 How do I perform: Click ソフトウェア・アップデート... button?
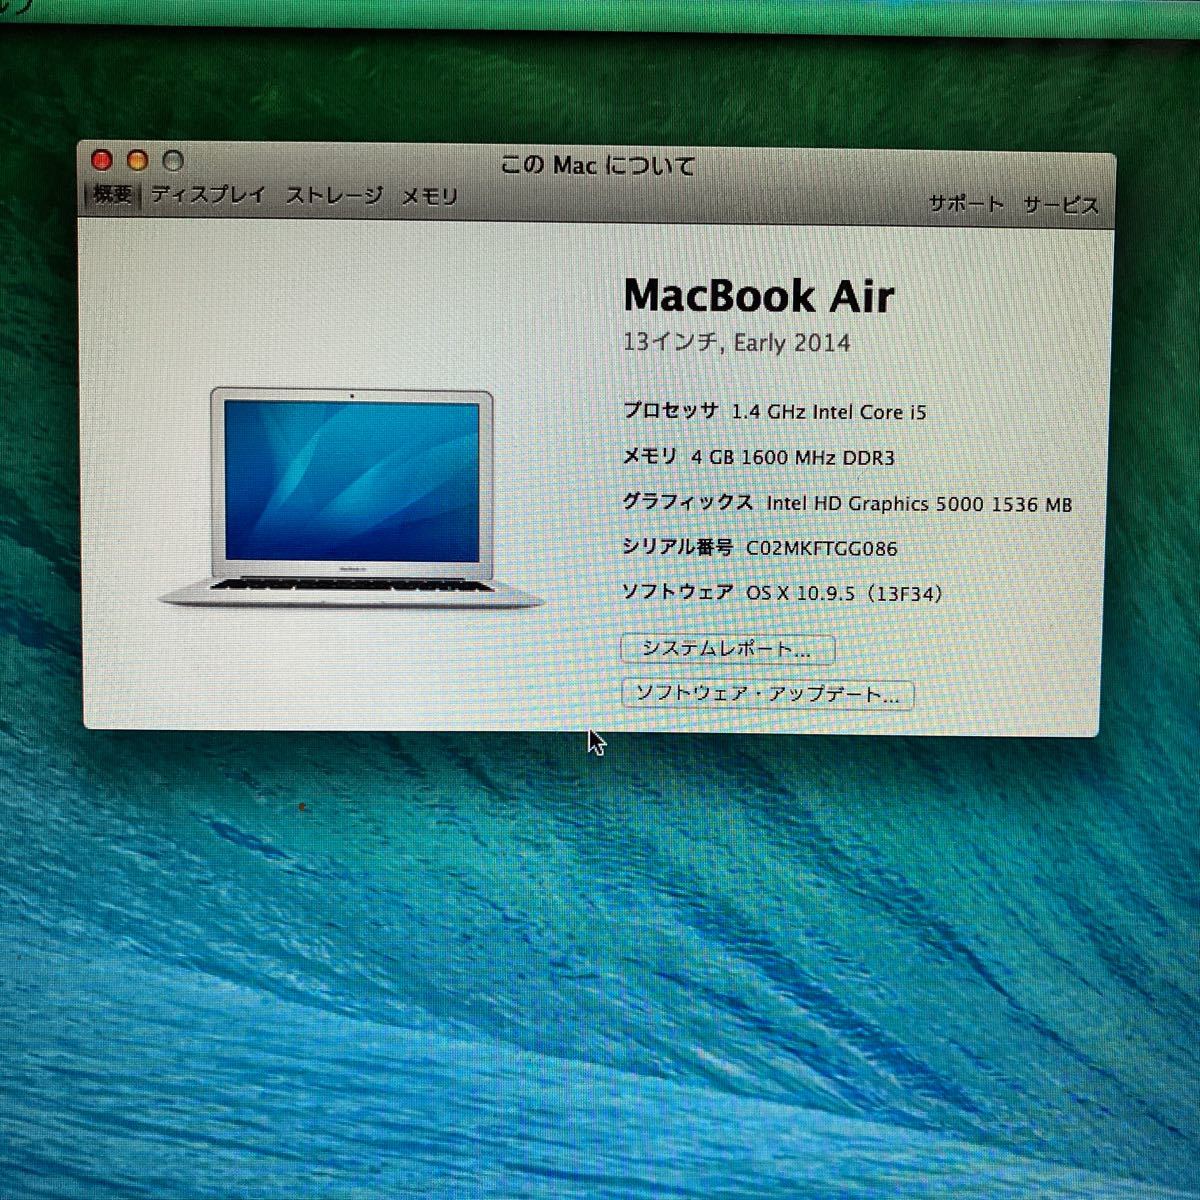768,694
